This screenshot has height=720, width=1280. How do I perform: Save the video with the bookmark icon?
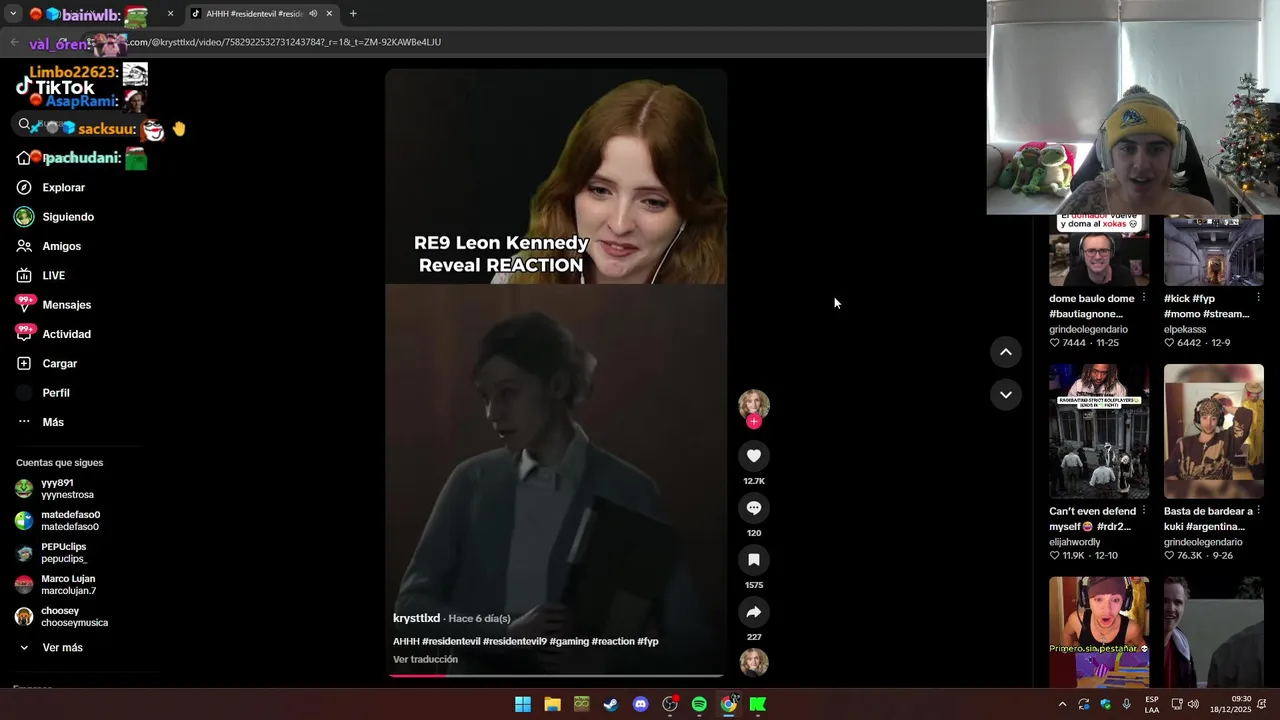(x=754, y=560)
